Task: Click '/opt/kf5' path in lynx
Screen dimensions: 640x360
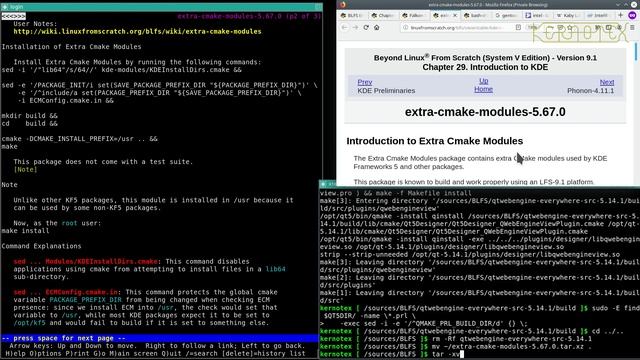Action: [x=29, y=323]
